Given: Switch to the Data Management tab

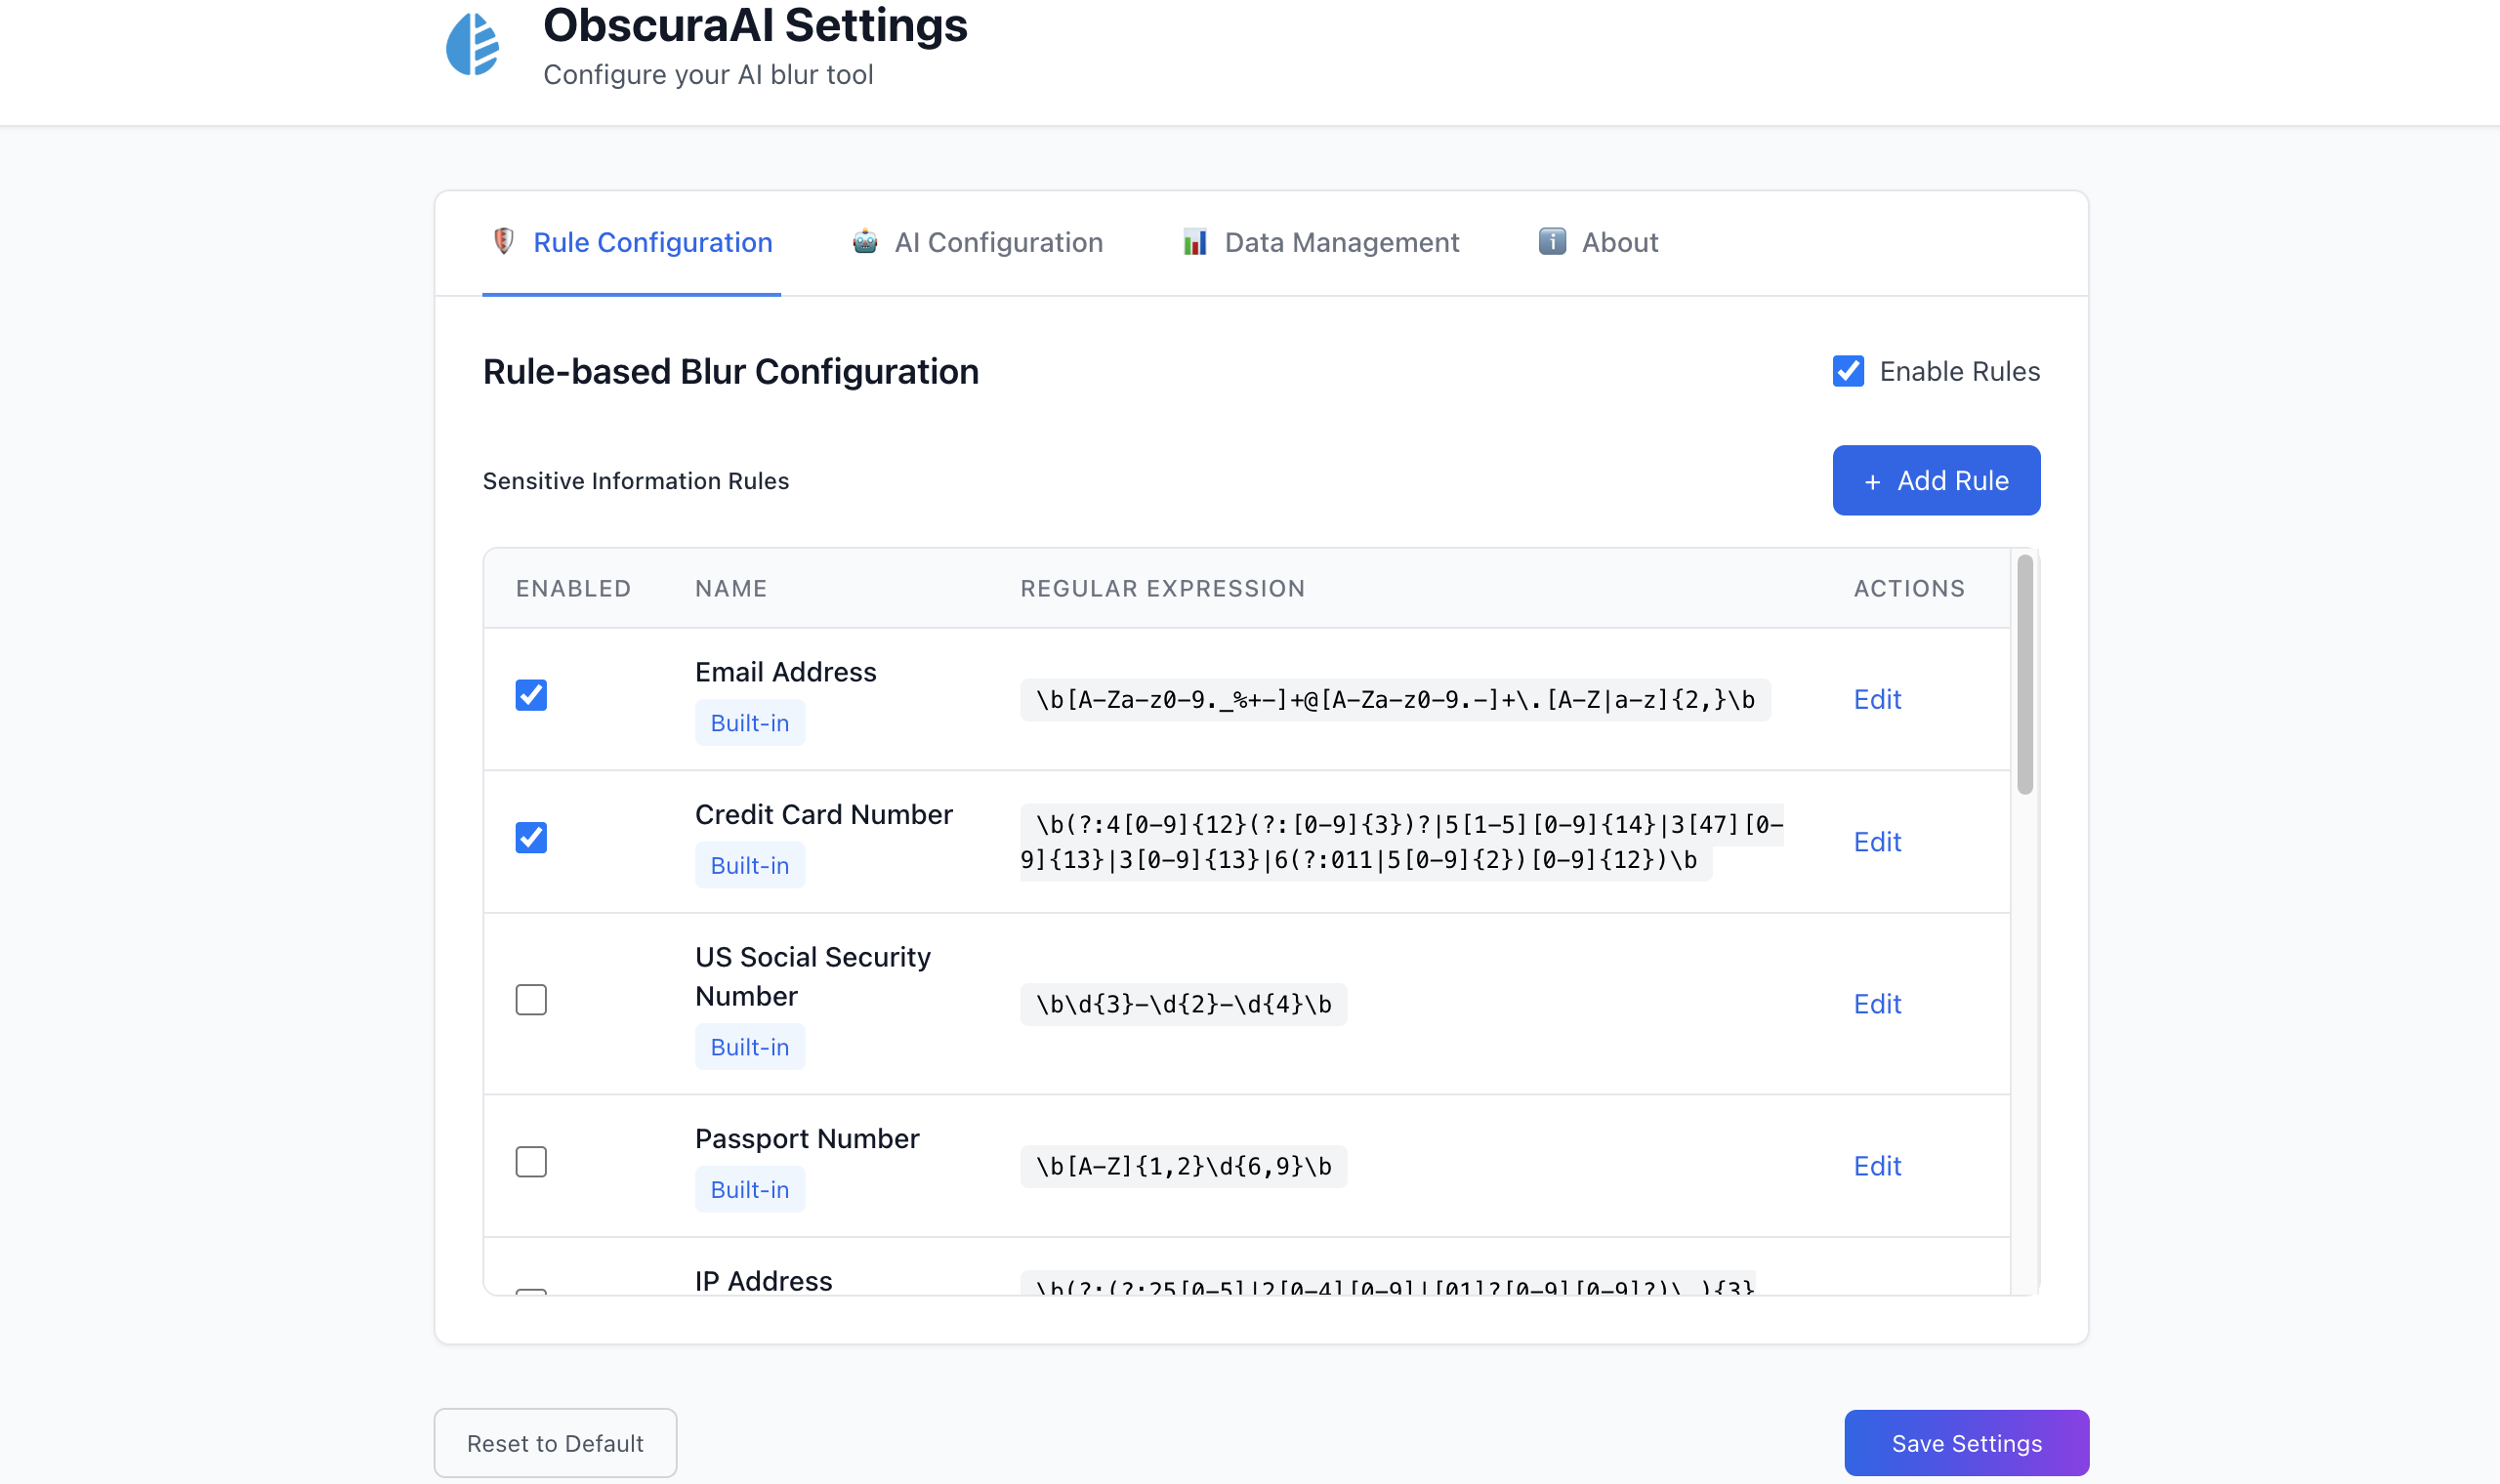Looking at the screenshot, I should click(1341, 242).
